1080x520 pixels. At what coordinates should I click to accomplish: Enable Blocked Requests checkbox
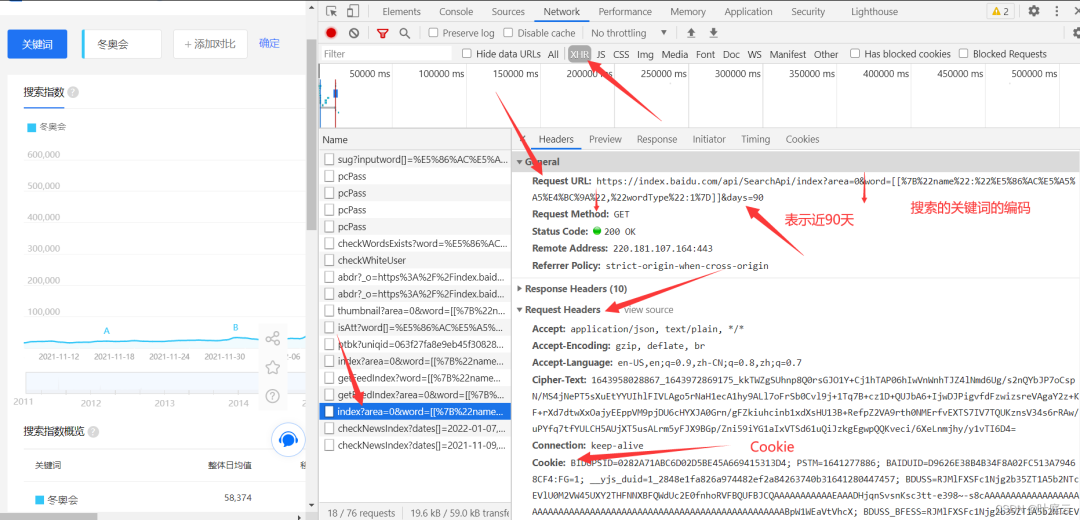click(964, 54)
